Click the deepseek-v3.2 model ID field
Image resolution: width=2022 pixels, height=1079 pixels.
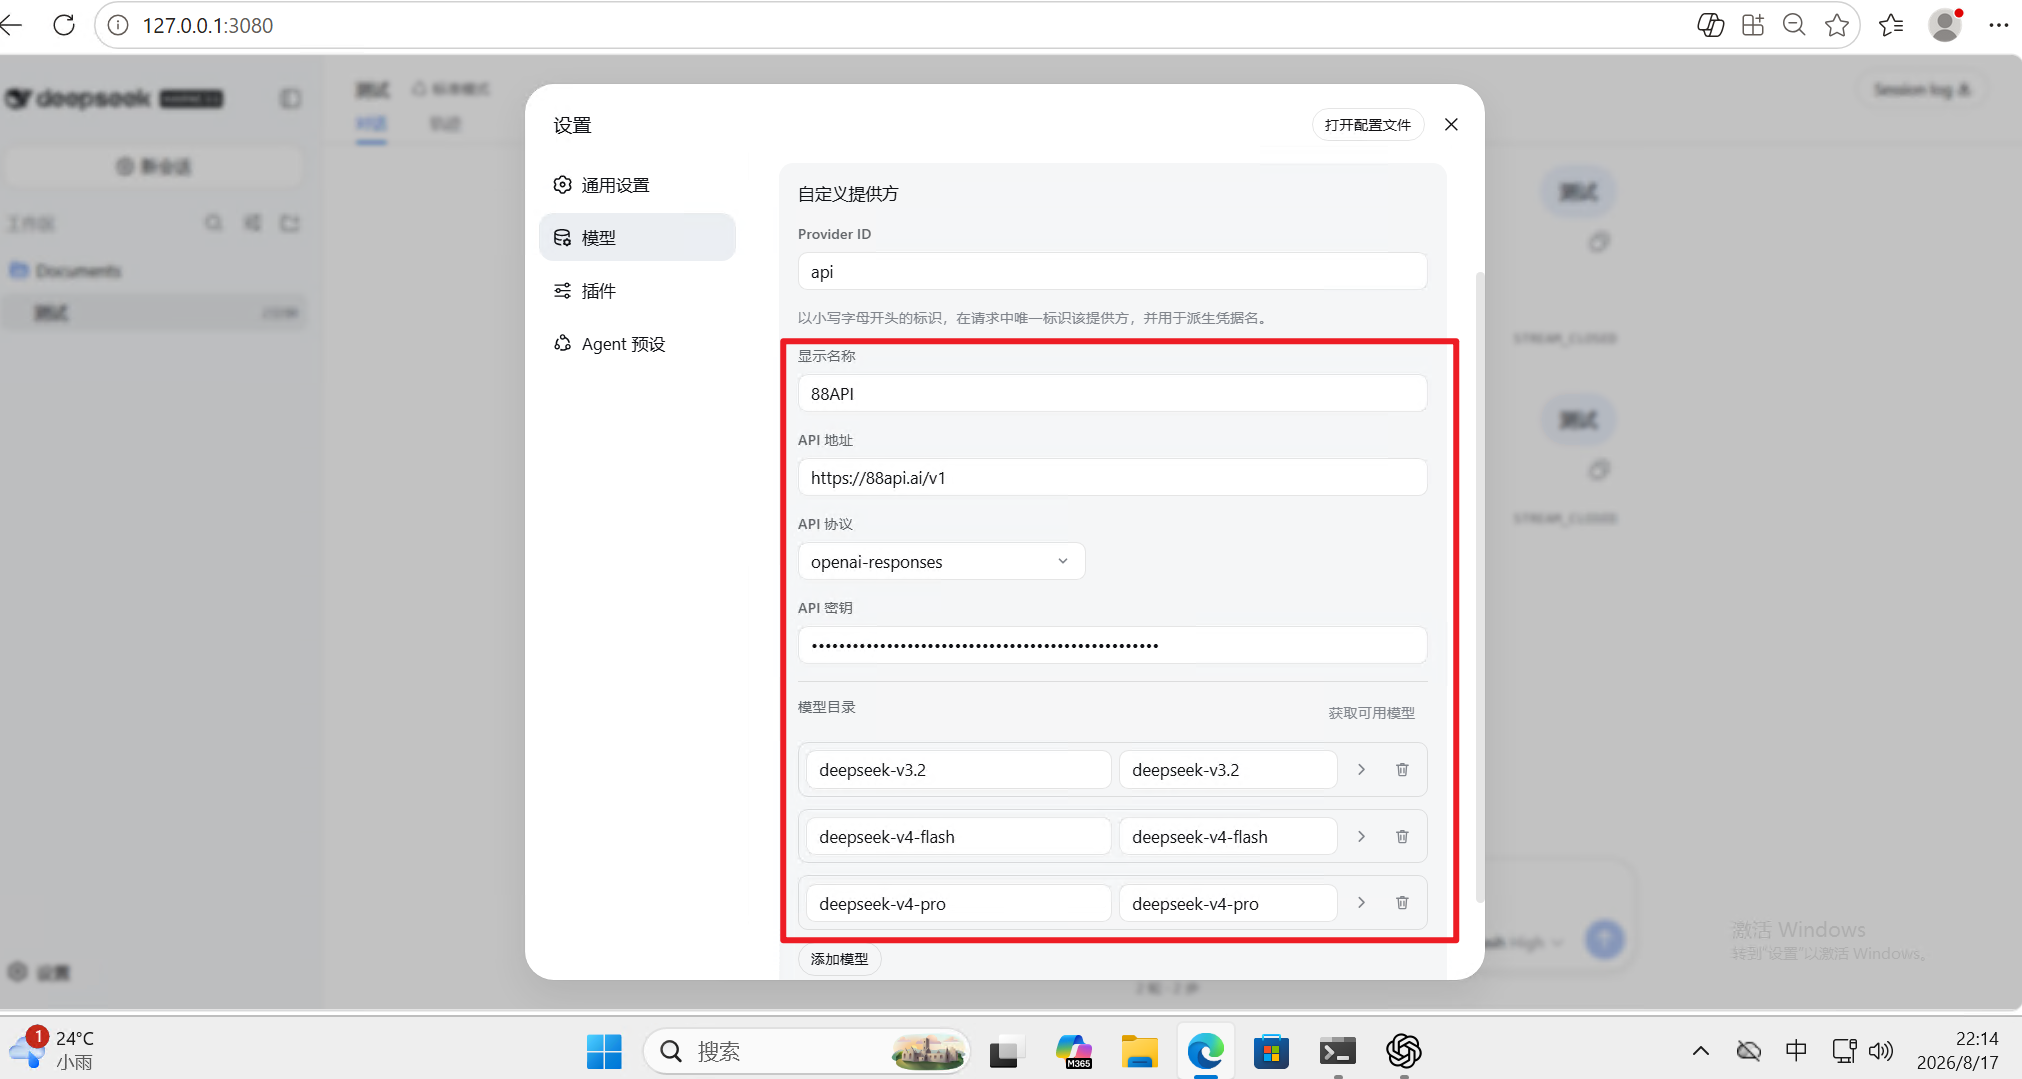click(x=958, y=769)
